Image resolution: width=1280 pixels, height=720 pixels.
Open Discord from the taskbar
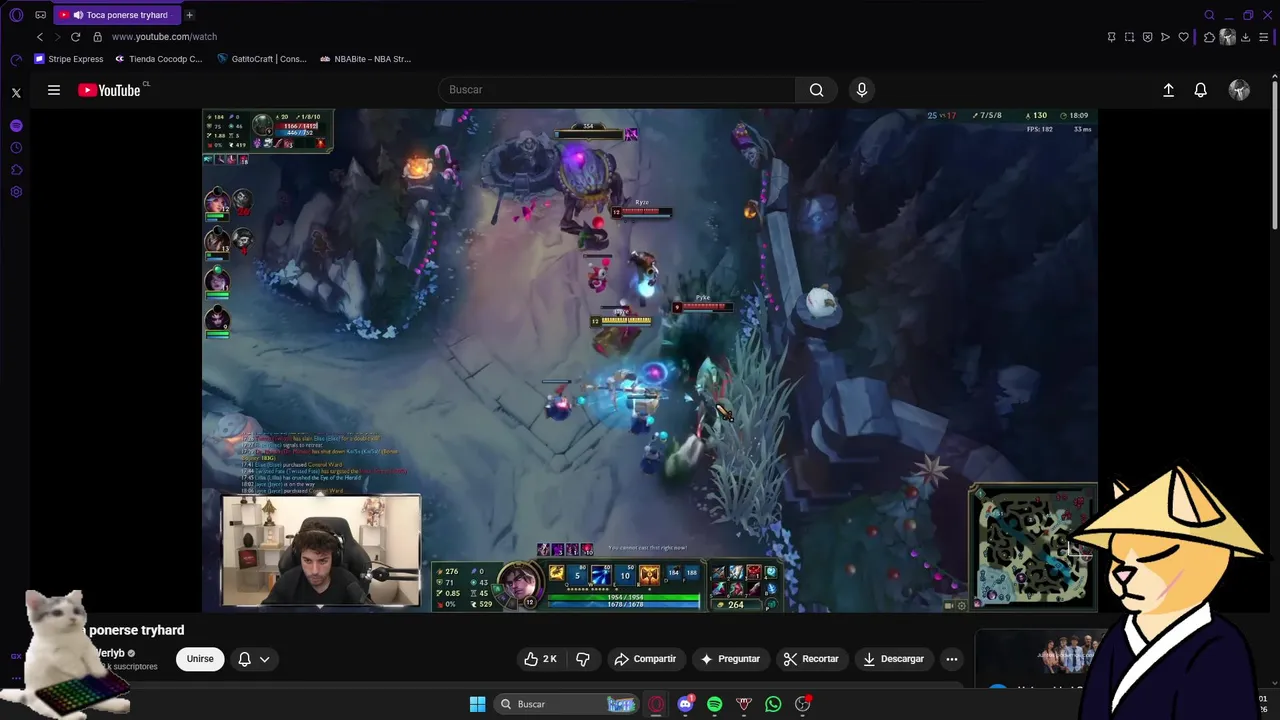[x=686, y=704]
